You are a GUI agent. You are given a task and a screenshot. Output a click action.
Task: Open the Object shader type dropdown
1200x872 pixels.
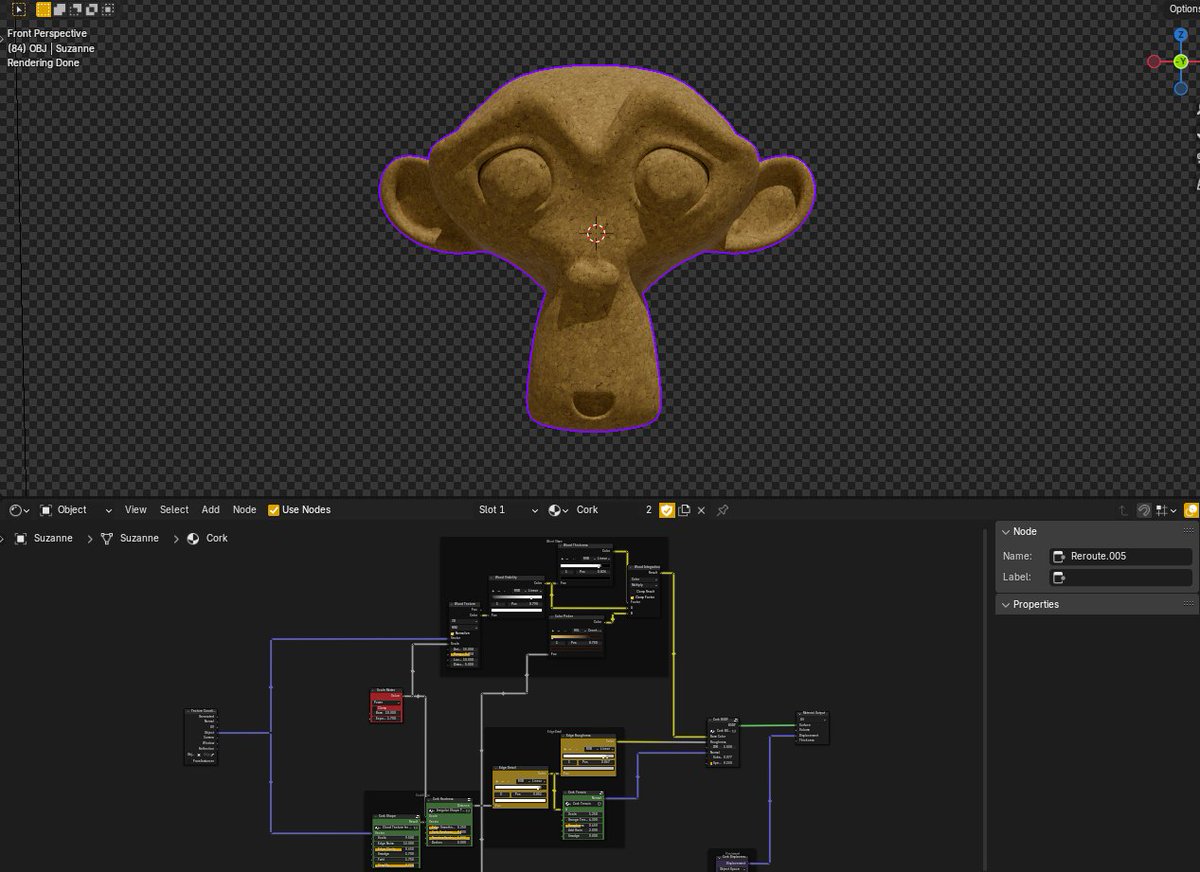click(x=76, y=510)
